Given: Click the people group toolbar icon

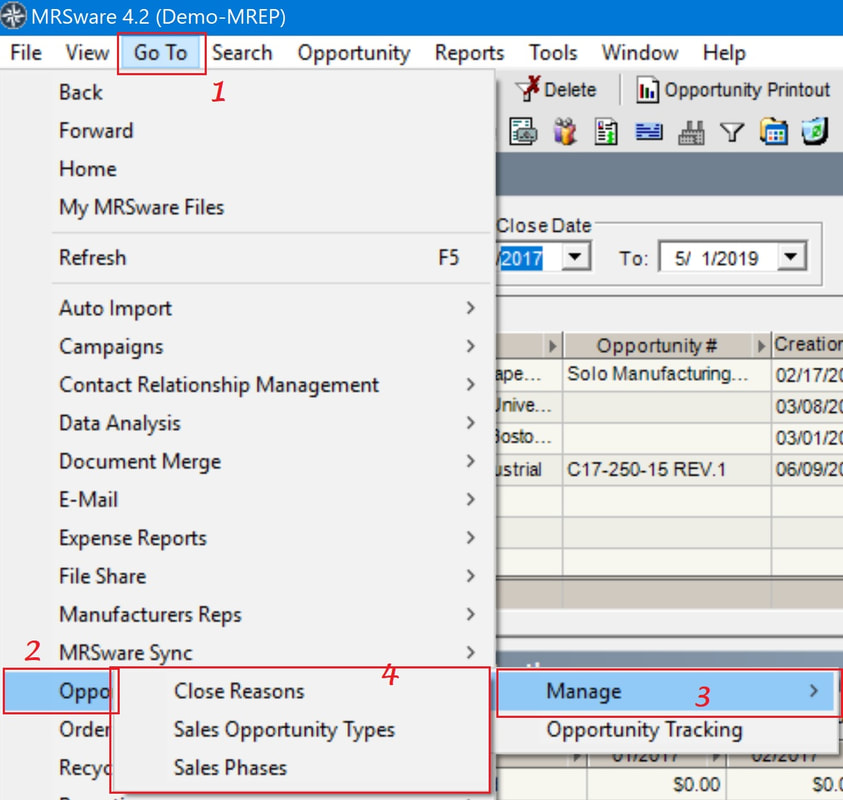Looking at the screenshot, I should pyautogui.click(x=565, y=132).
